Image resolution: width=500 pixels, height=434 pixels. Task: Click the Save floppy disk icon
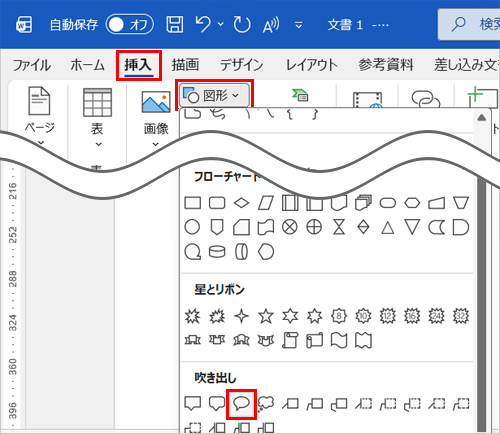pos(175,25)
